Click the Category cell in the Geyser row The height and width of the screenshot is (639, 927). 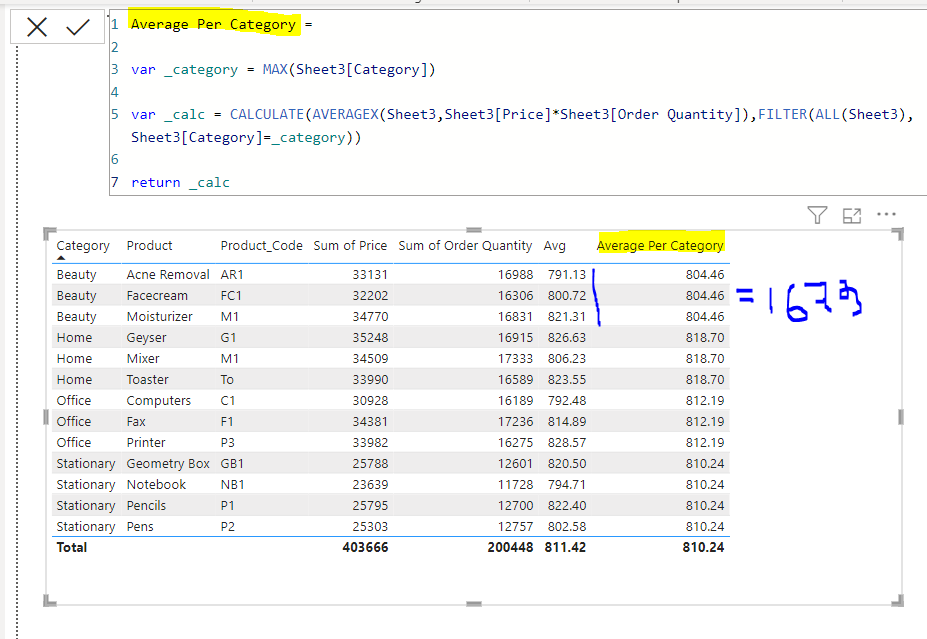click(74, 338)
